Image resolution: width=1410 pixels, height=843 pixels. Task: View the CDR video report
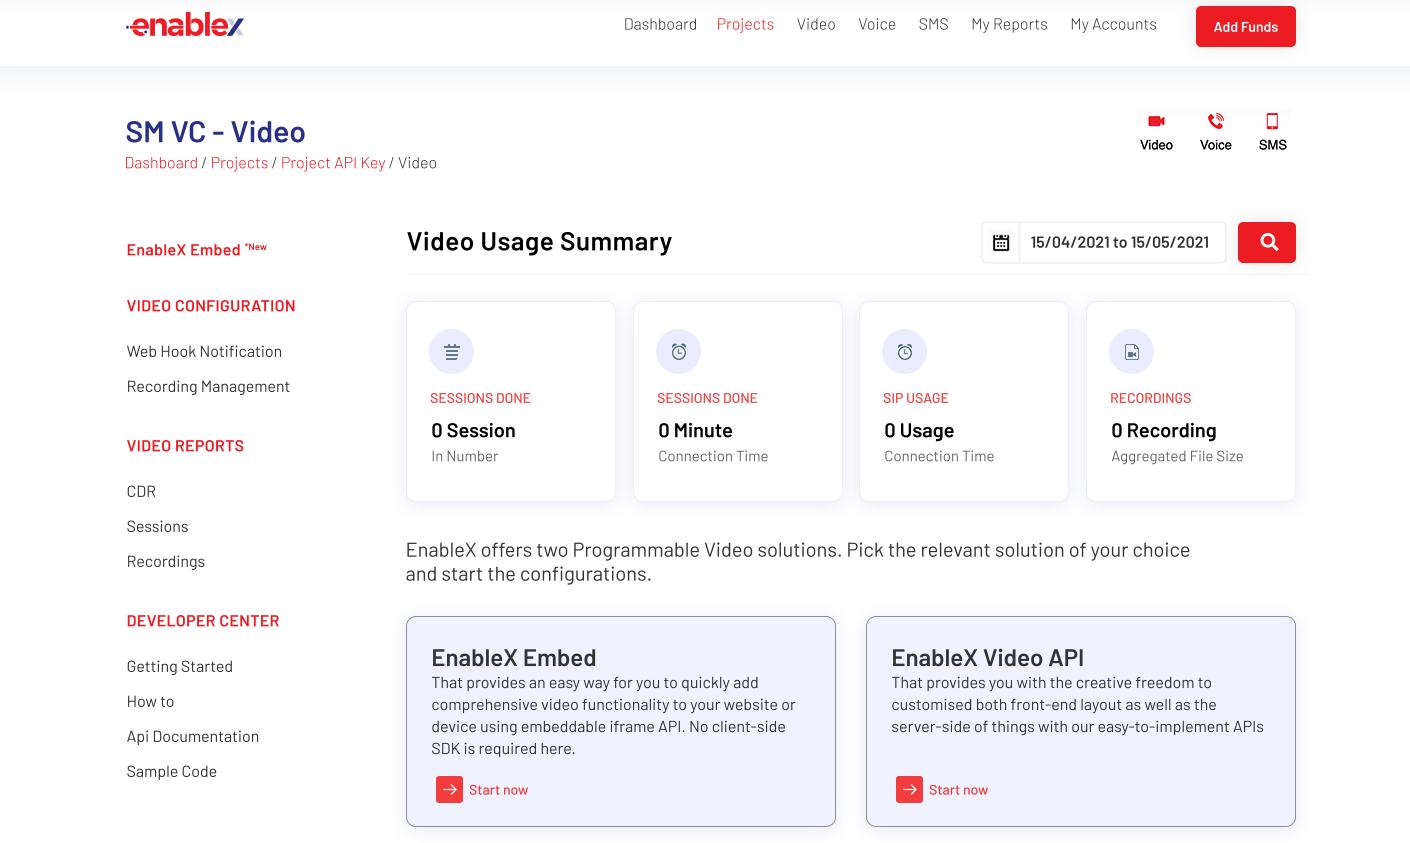pos(141,492)
